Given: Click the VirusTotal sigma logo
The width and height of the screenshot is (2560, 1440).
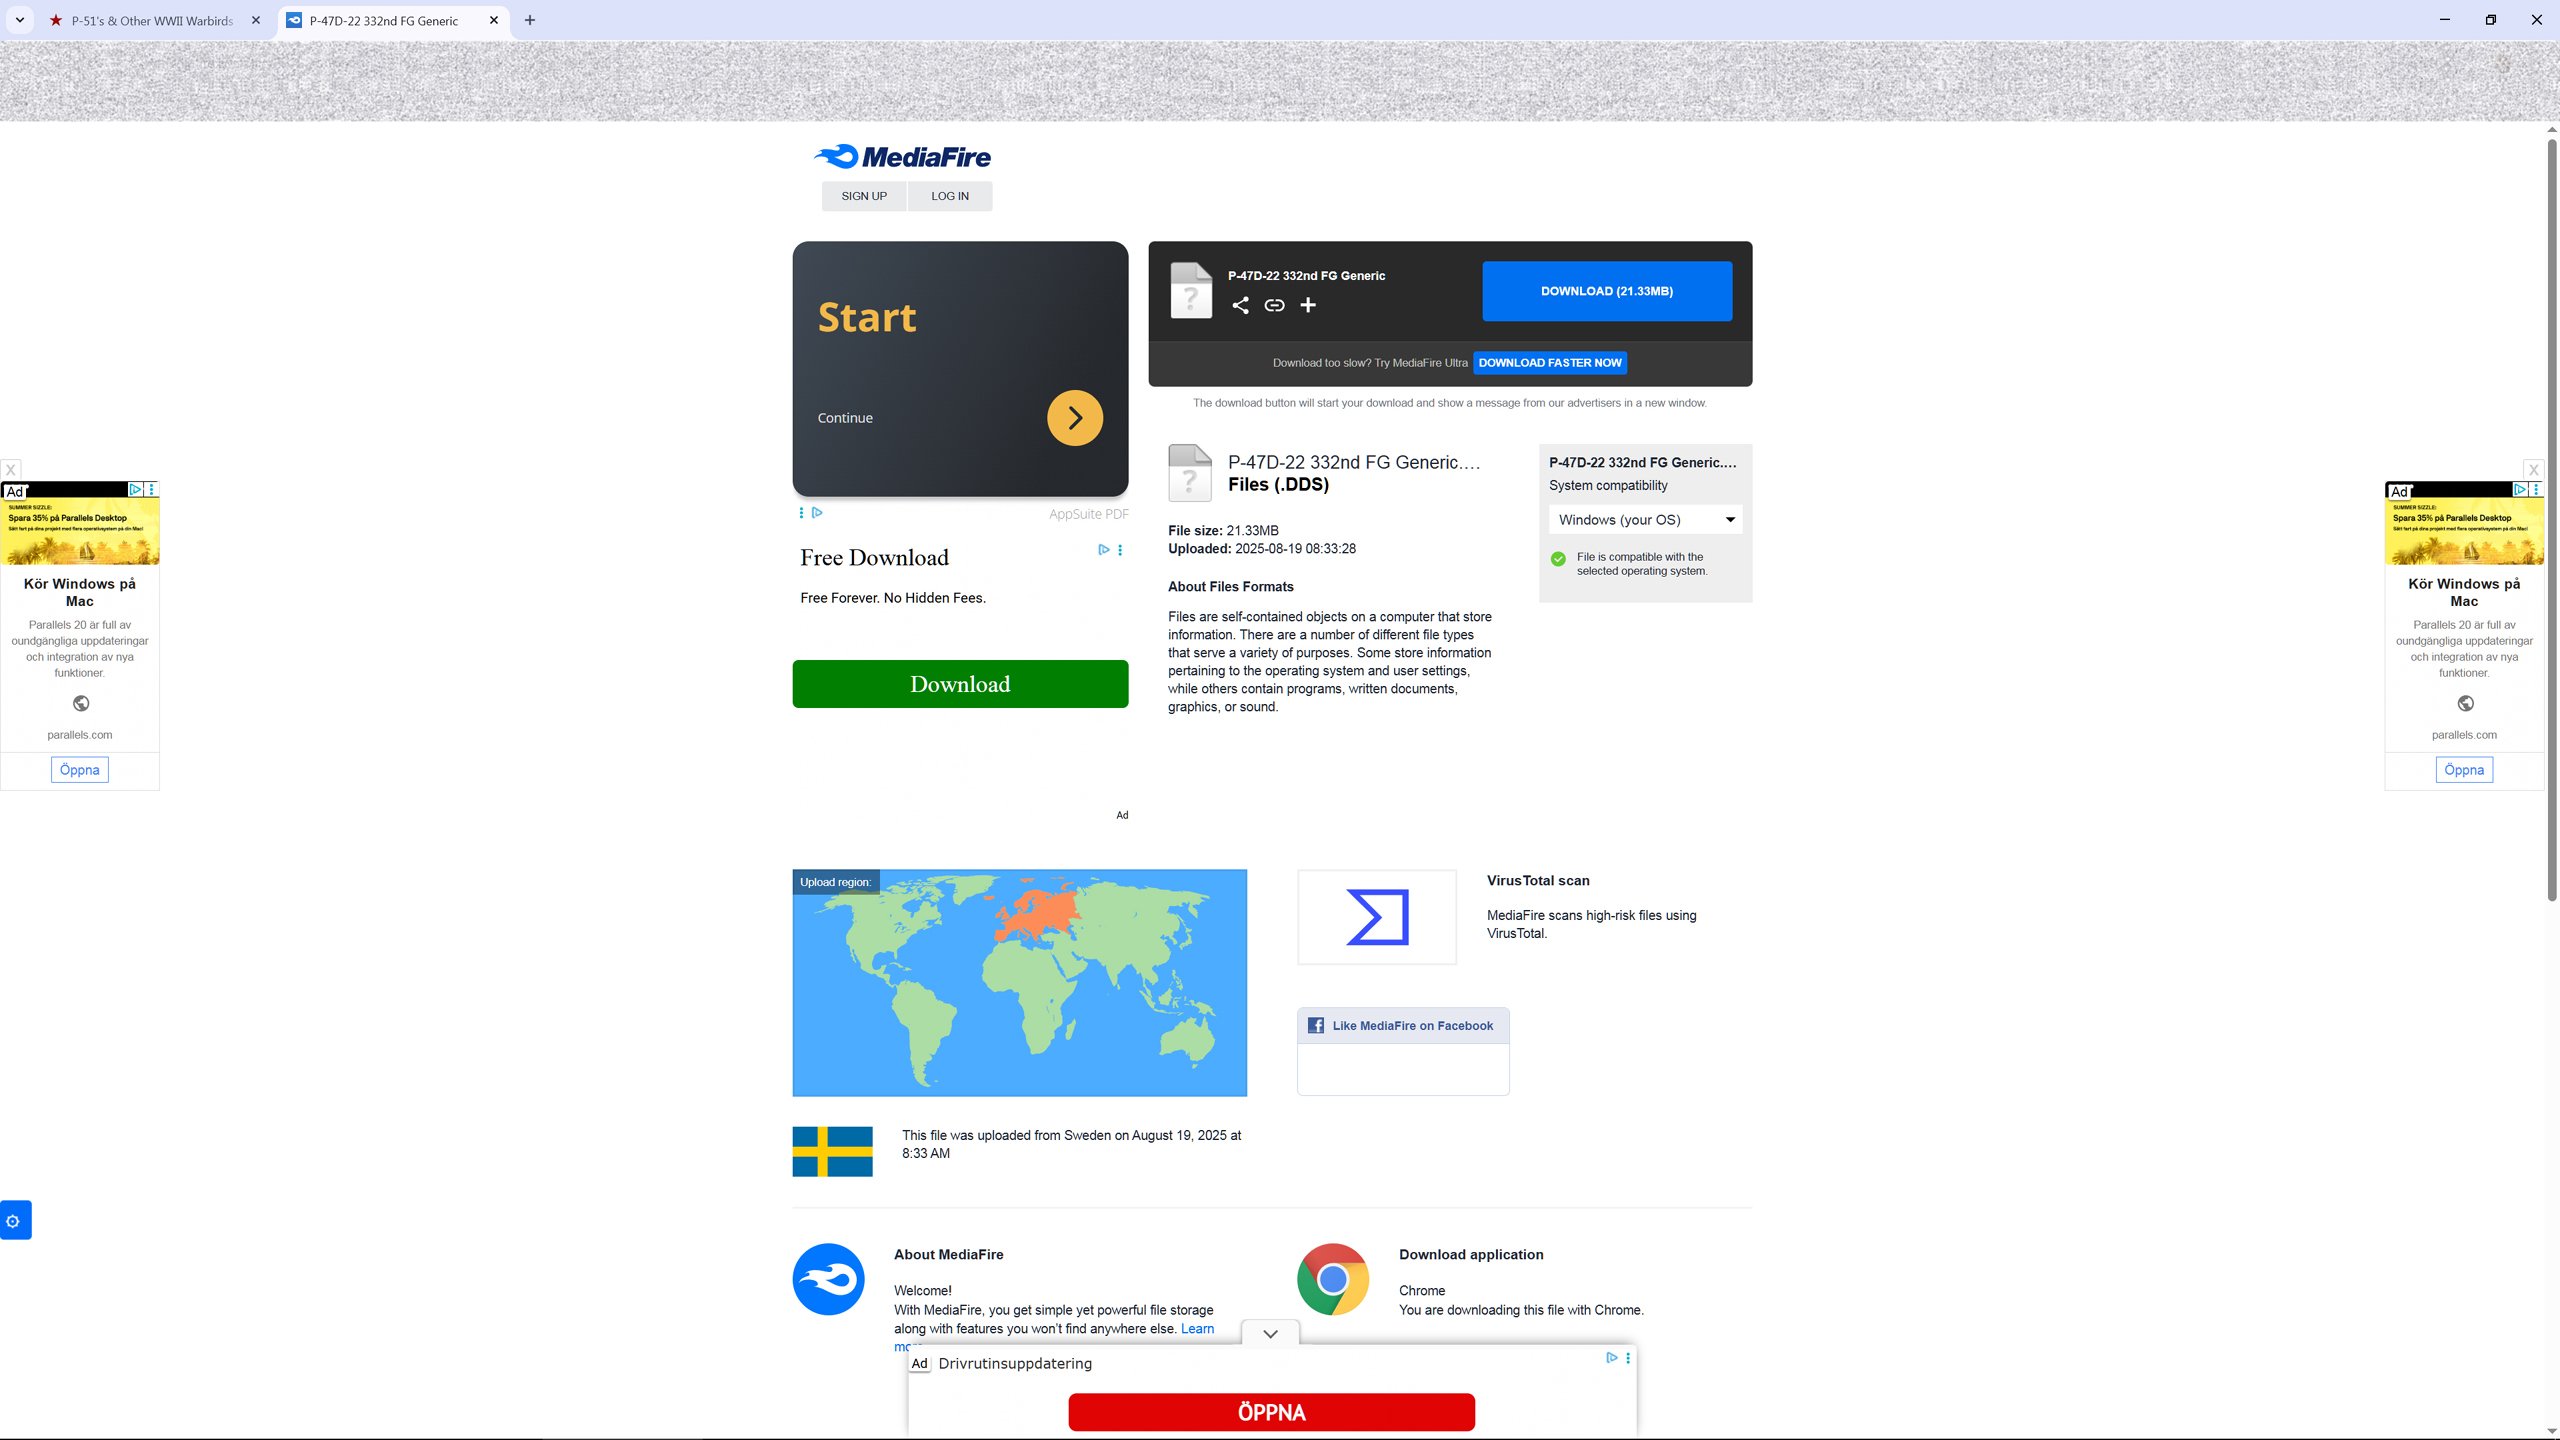Looking at the screenshot, I should 1377,917.
